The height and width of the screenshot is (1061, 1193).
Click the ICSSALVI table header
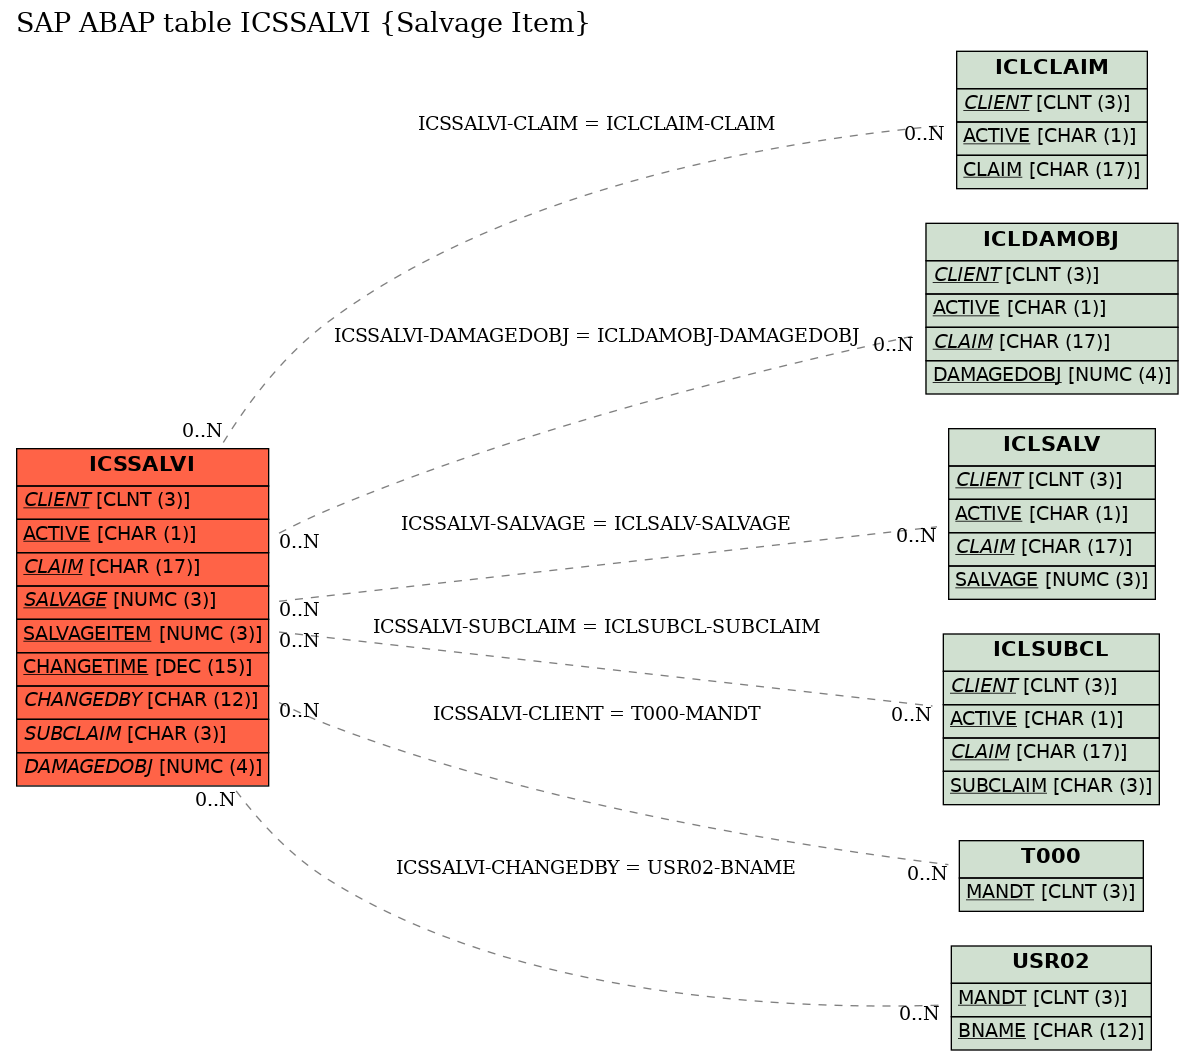142,465
